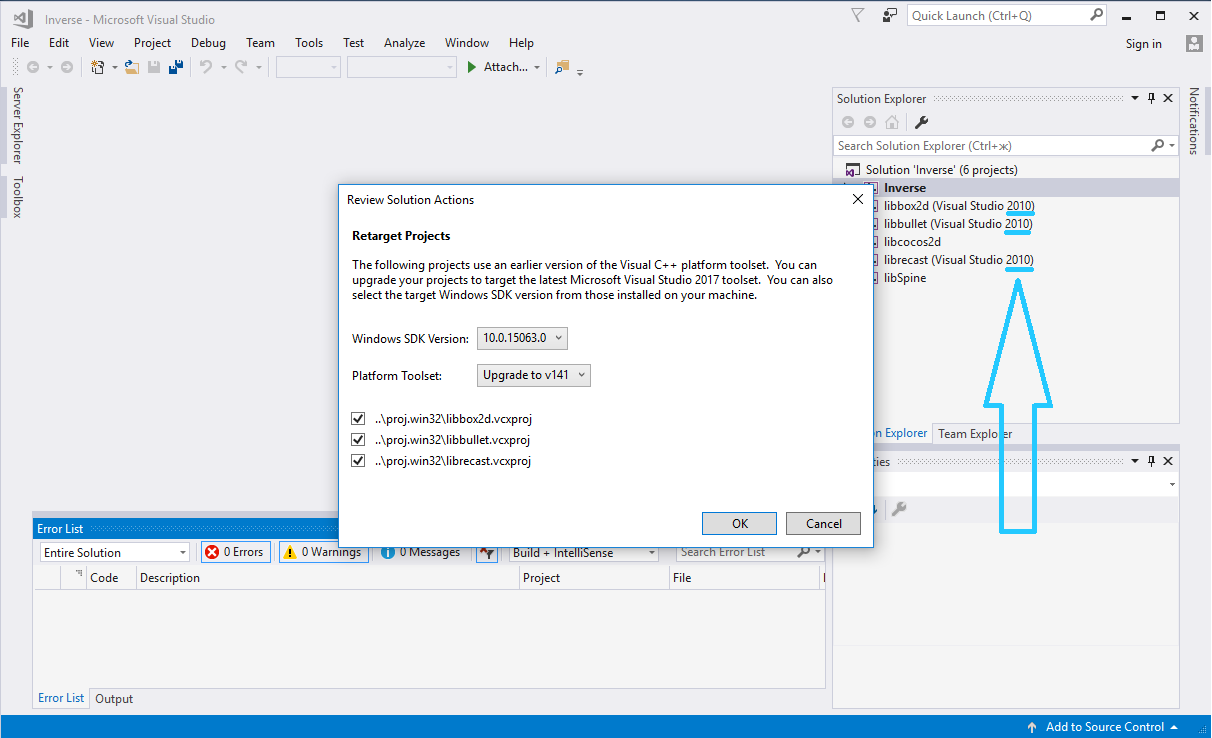Uncheck the libbullet.vcxproj checkbox
Viewport: 1212px width, 738px height.
[x=359, y=440]
